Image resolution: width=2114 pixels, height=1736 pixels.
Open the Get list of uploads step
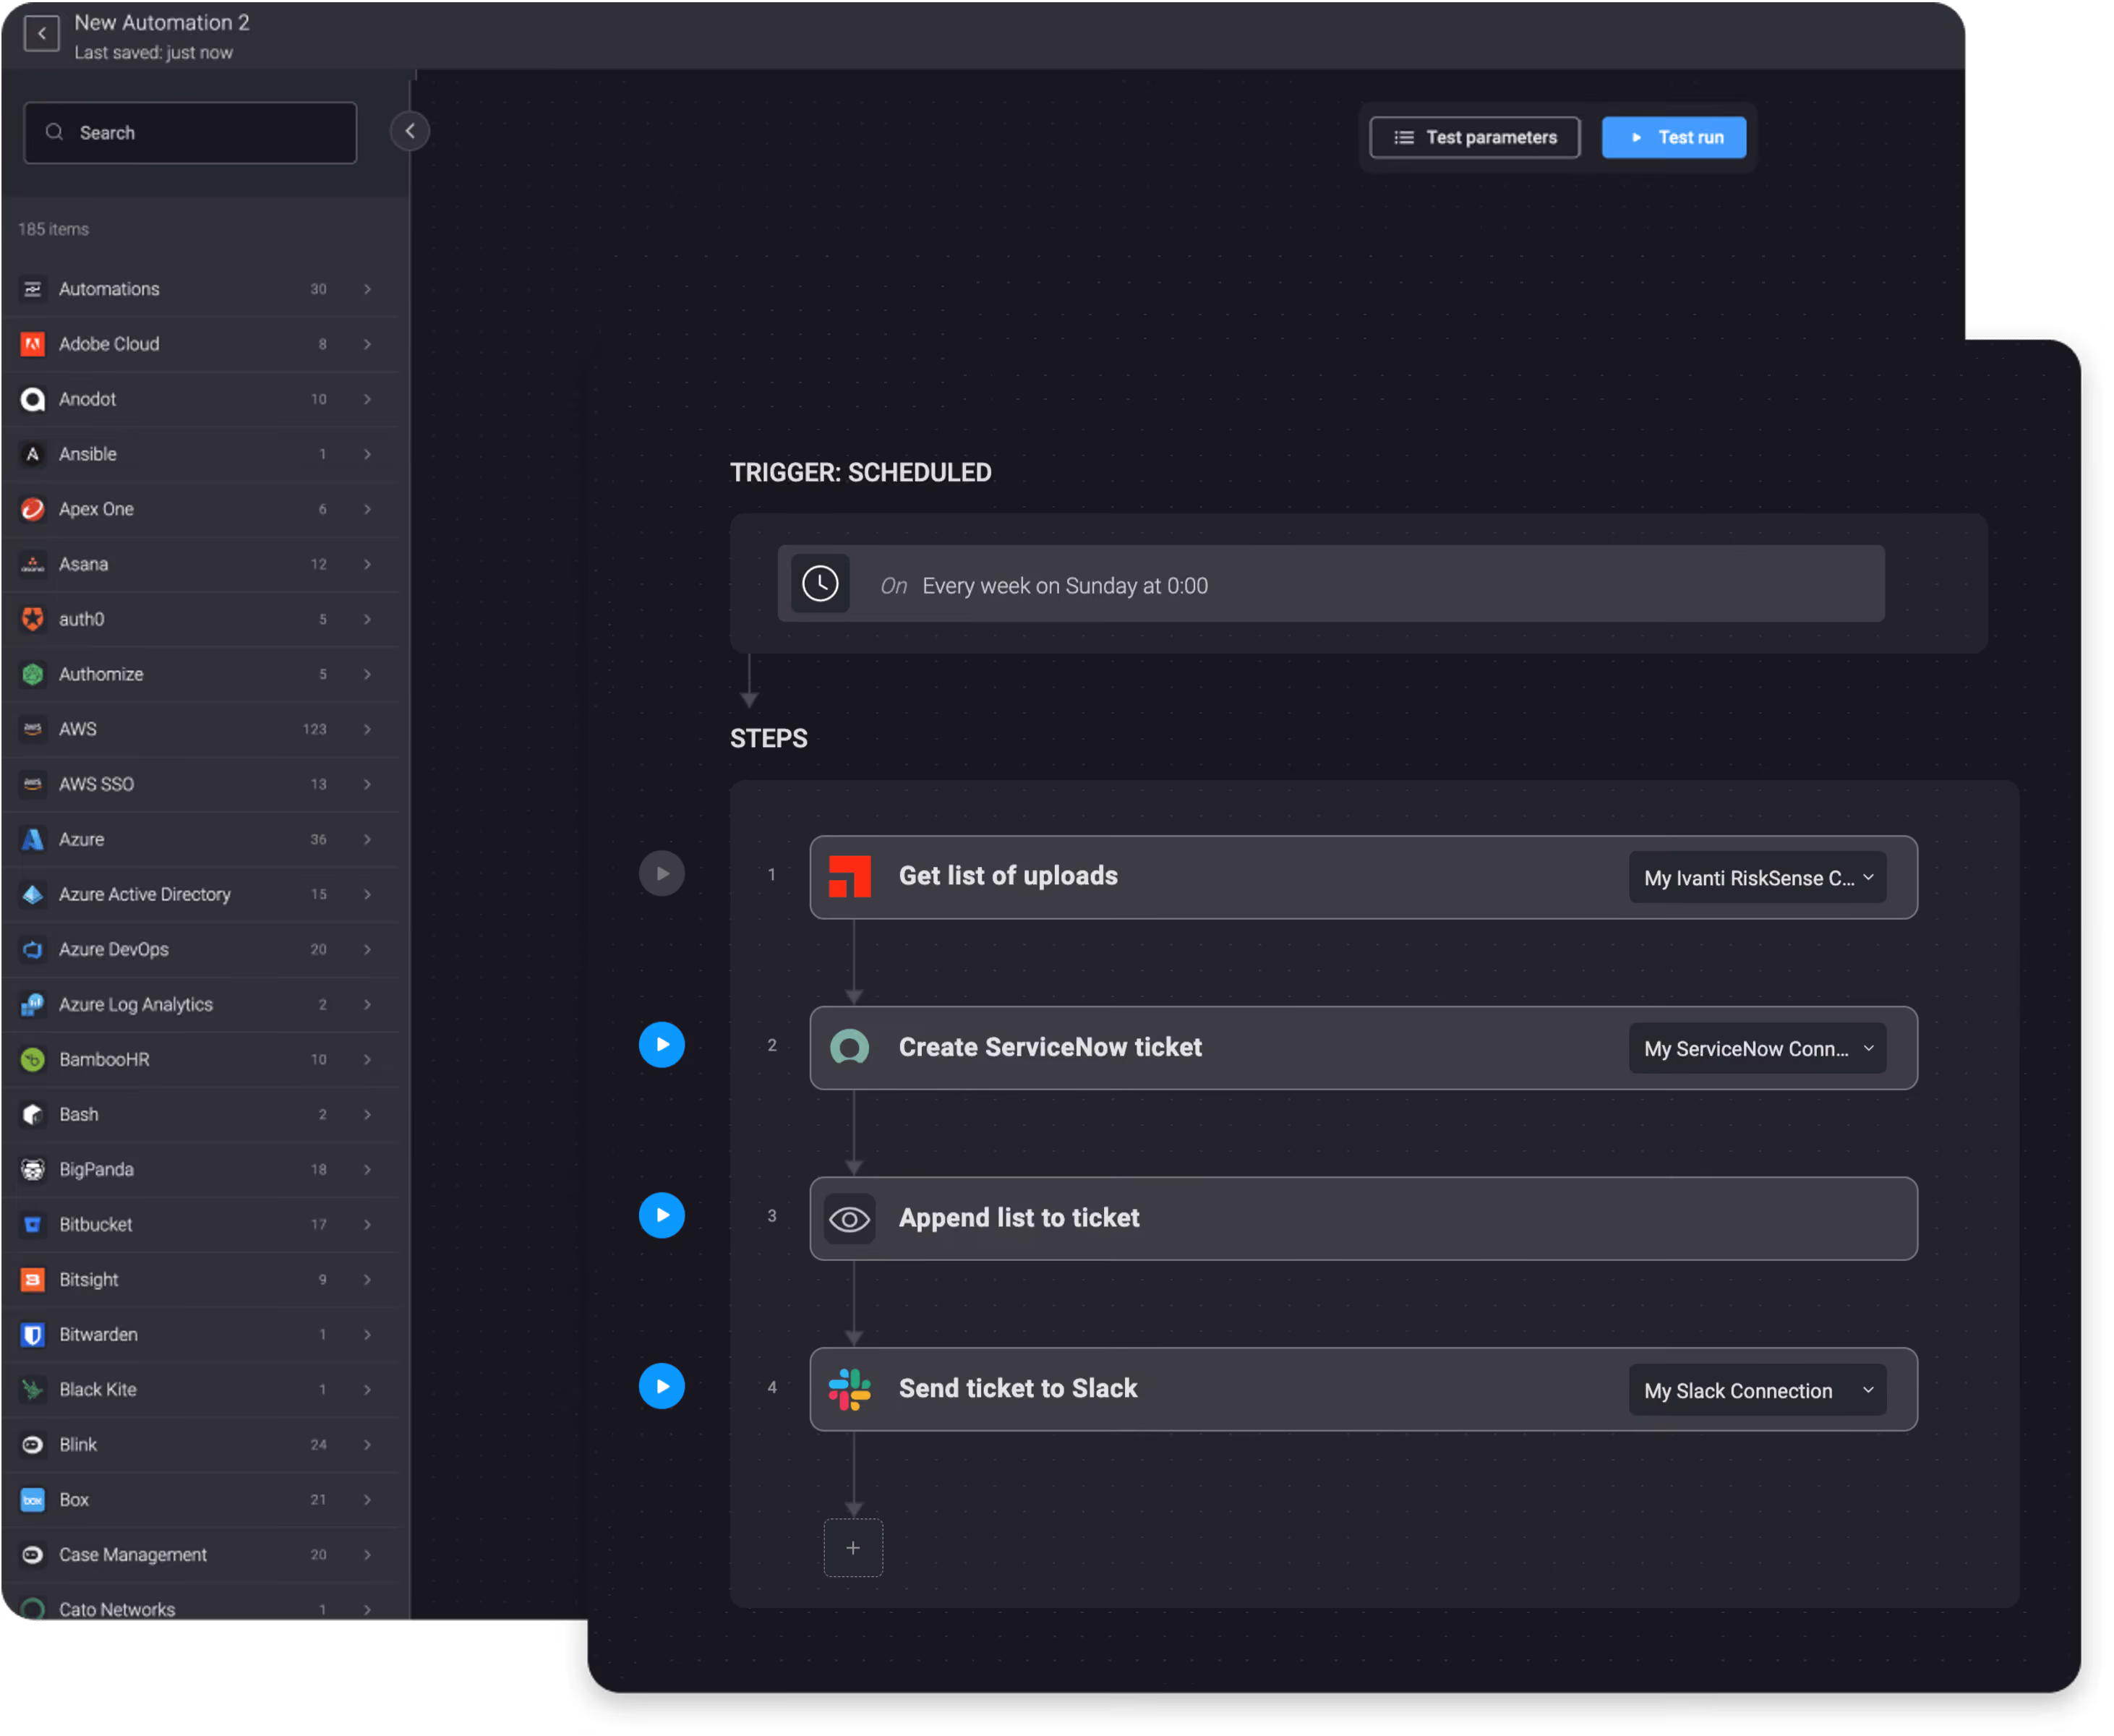pyautogui.click(x=1363, y=877)
